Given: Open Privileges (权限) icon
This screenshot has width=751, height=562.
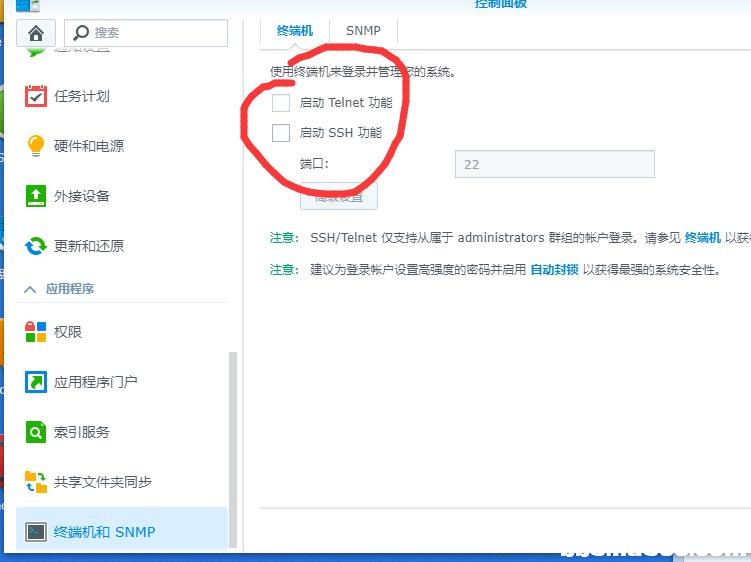Looking at the screenshot, I should (x=36, y=332).
